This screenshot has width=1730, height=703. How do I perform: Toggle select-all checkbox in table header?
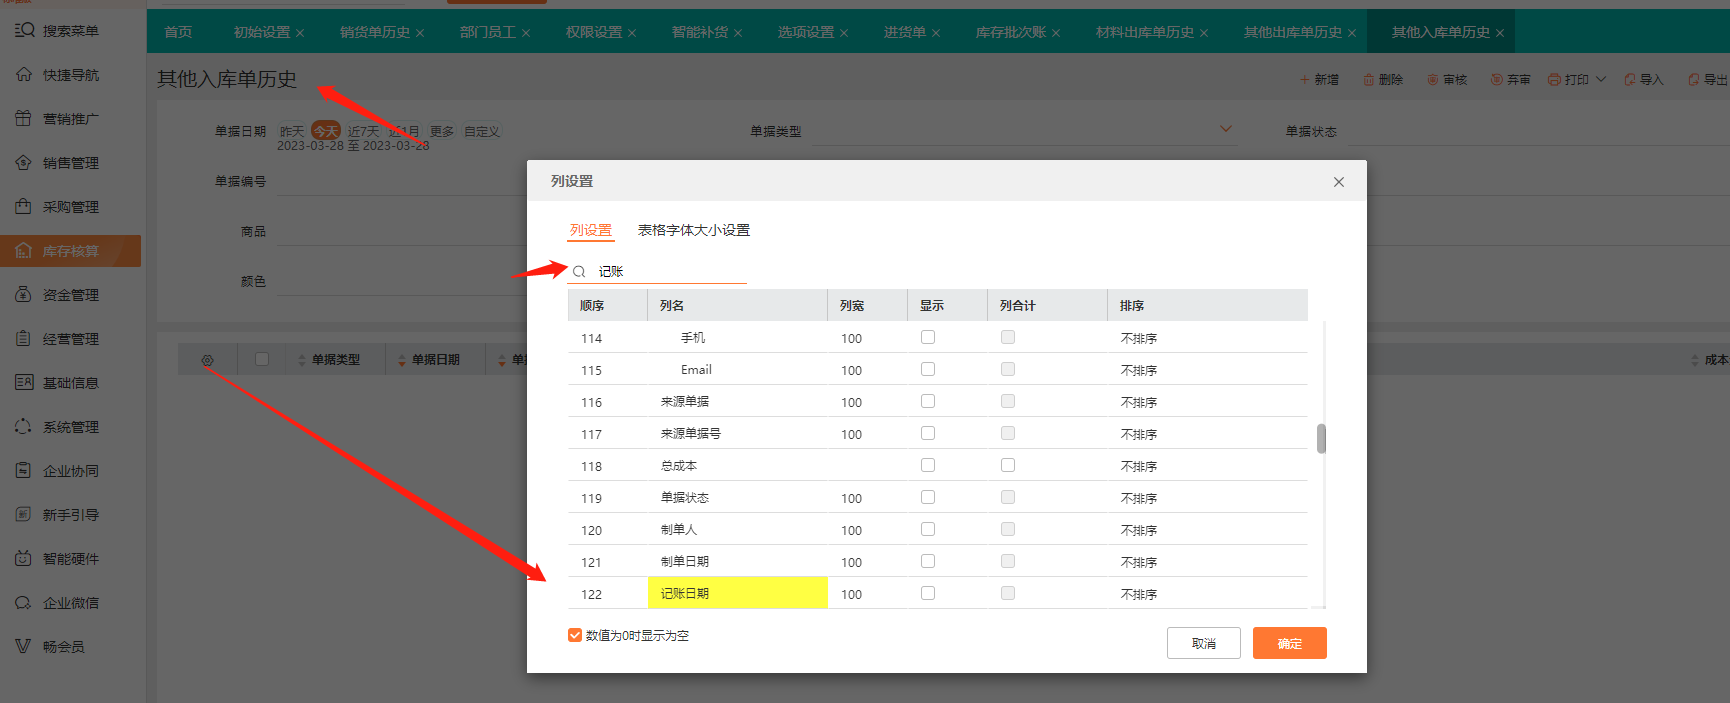click(262, 359)
